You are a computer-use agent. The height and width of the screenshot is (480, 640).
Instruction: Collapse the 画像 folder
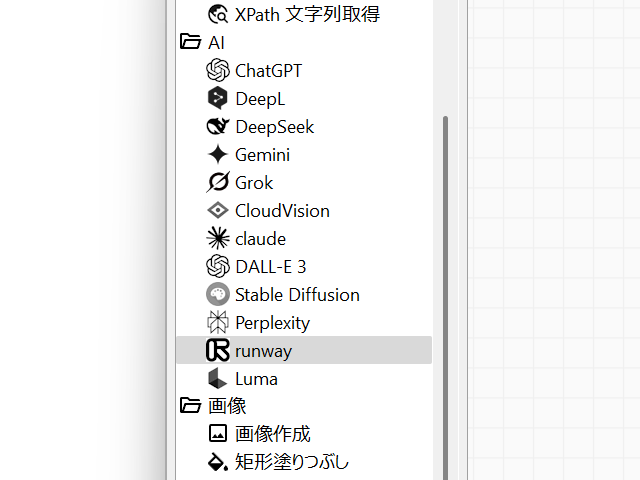tap(190, 405)
